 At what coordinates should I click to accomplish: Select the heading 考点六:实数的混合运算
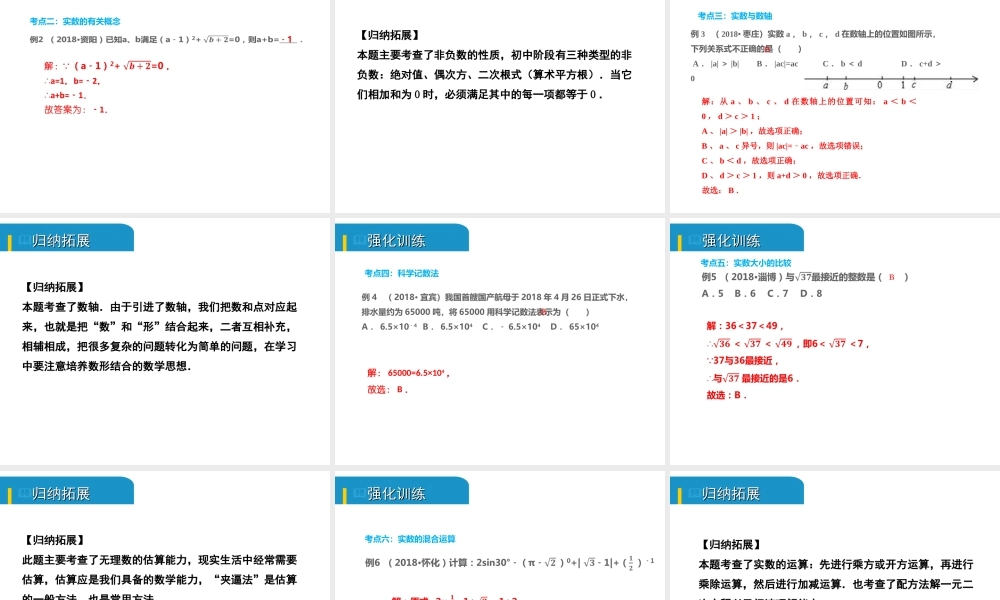point(409,539)
